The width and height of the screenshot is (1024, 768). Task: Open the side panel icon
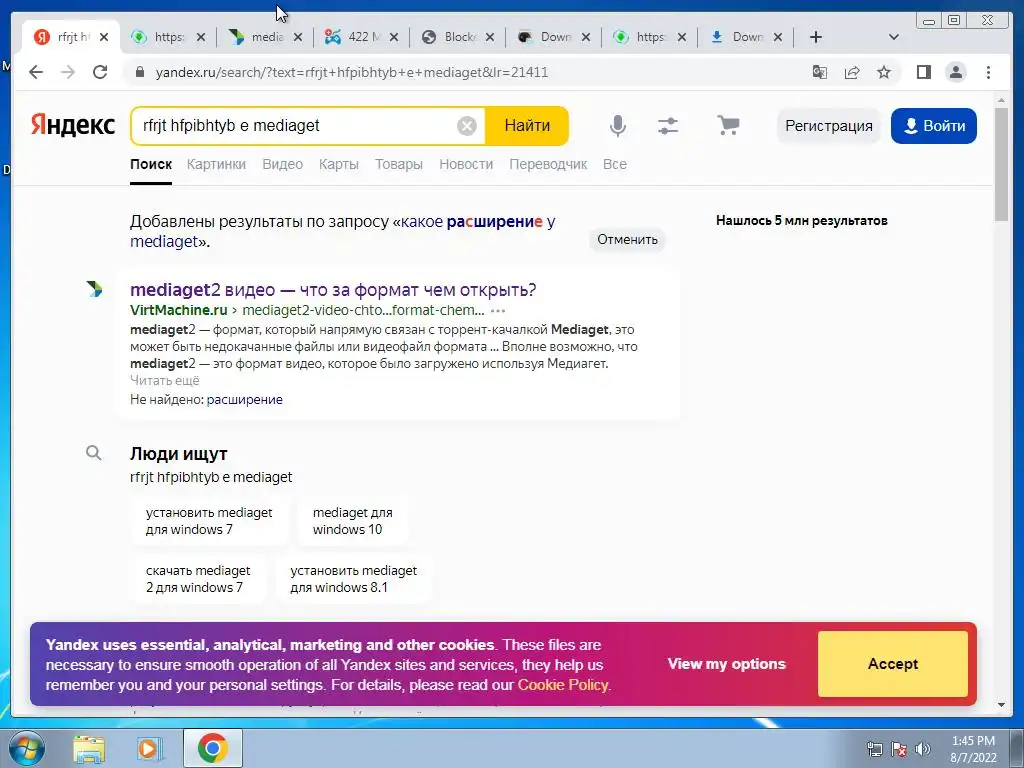coord(923,72)
